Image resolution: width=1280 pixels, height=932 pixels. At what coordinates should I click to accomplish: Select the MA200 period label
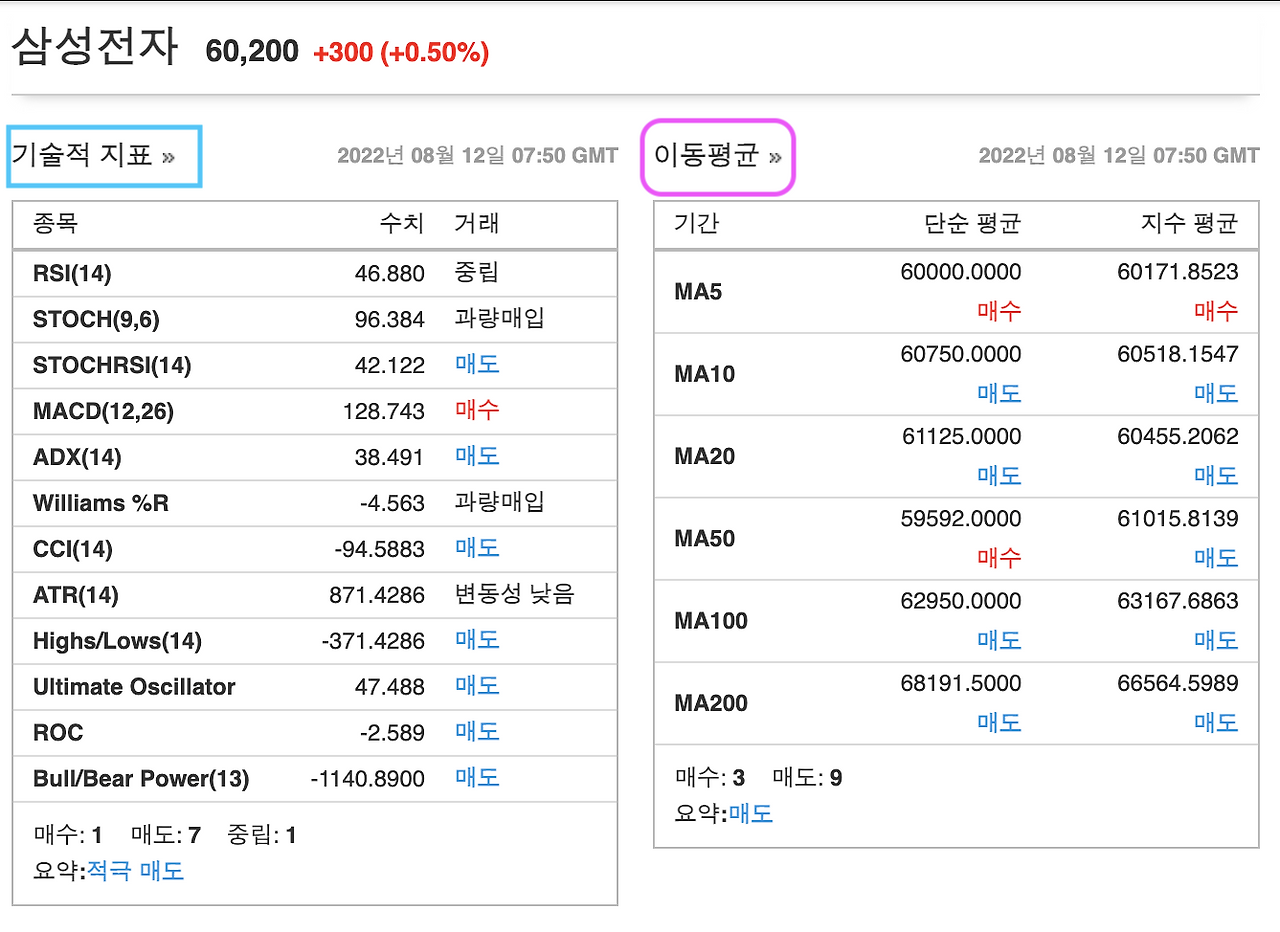[711, 703]
